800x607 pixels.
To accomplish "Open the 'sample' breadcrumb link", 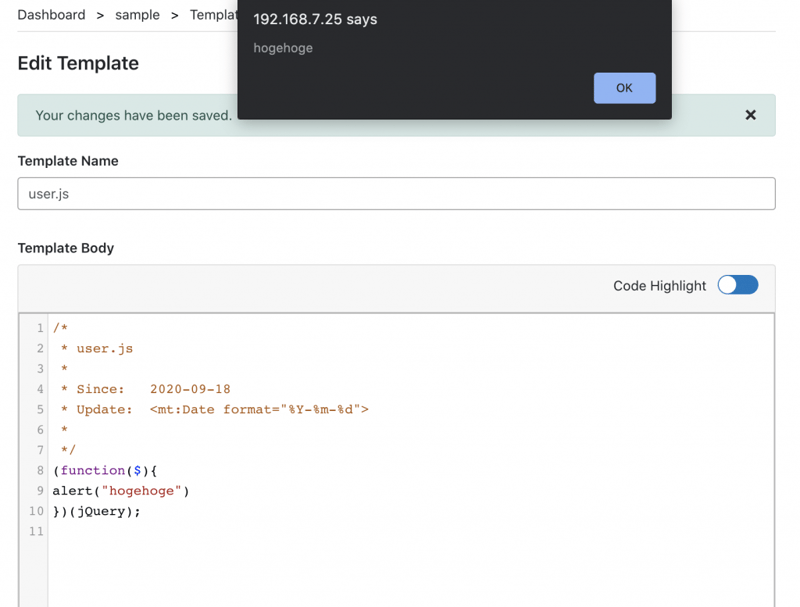I will [137, 15].
